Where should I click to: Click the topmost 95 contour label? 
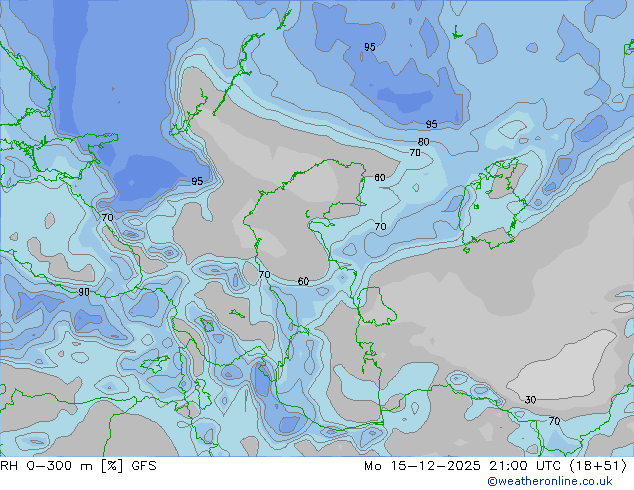370,47
